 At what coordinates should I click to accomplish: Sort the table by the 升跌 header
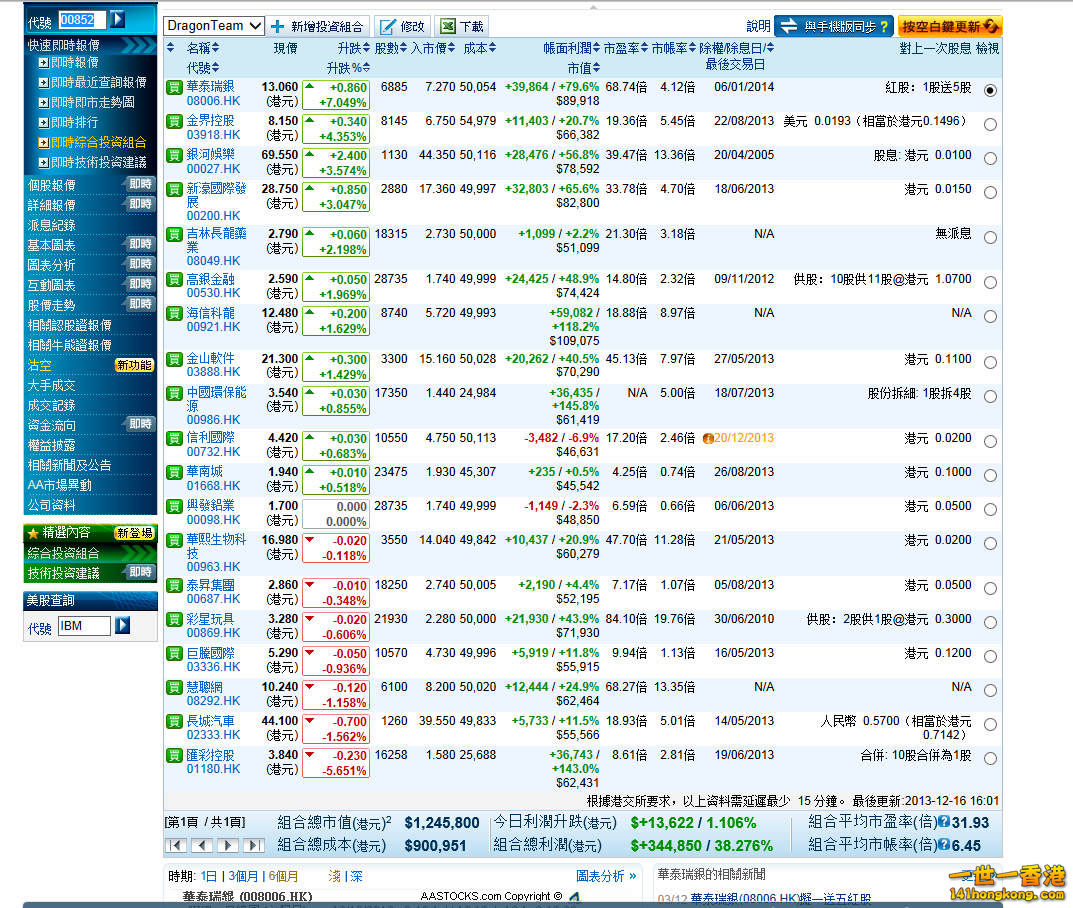[x=353, y=48]
